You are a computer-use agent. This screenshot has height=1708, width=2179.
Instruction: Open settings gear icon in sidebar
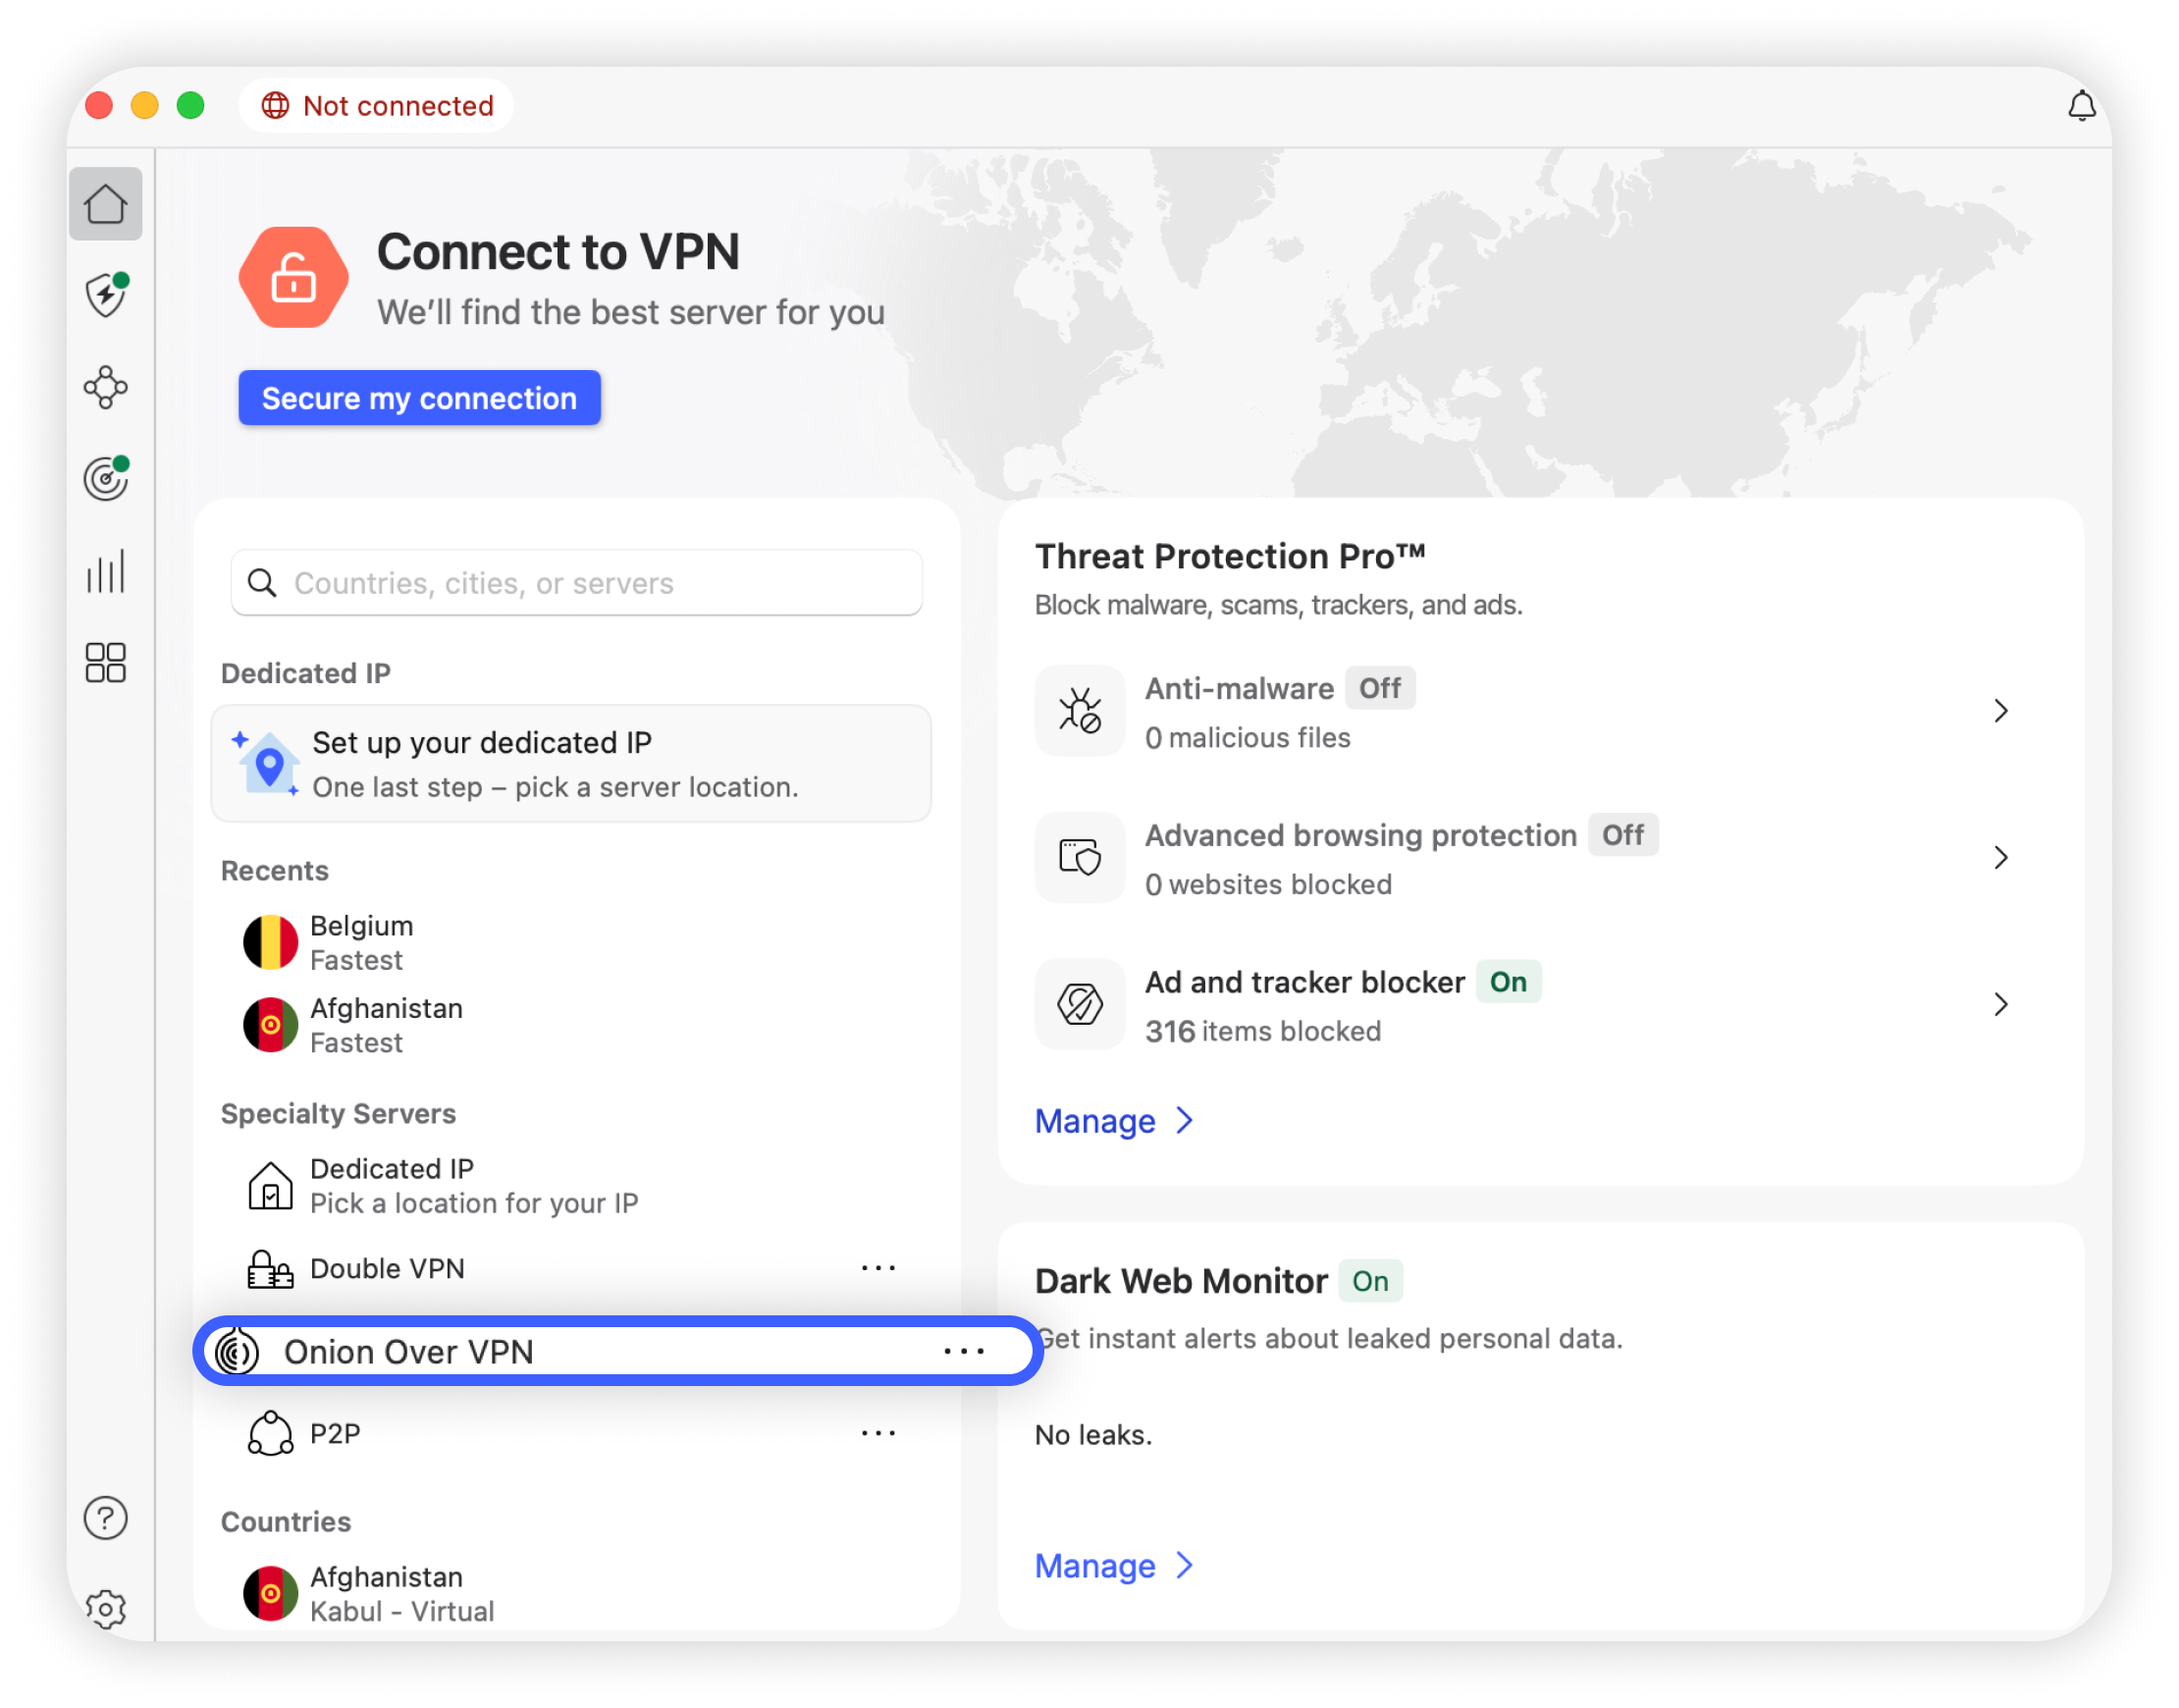click(x=105, y=1608)
